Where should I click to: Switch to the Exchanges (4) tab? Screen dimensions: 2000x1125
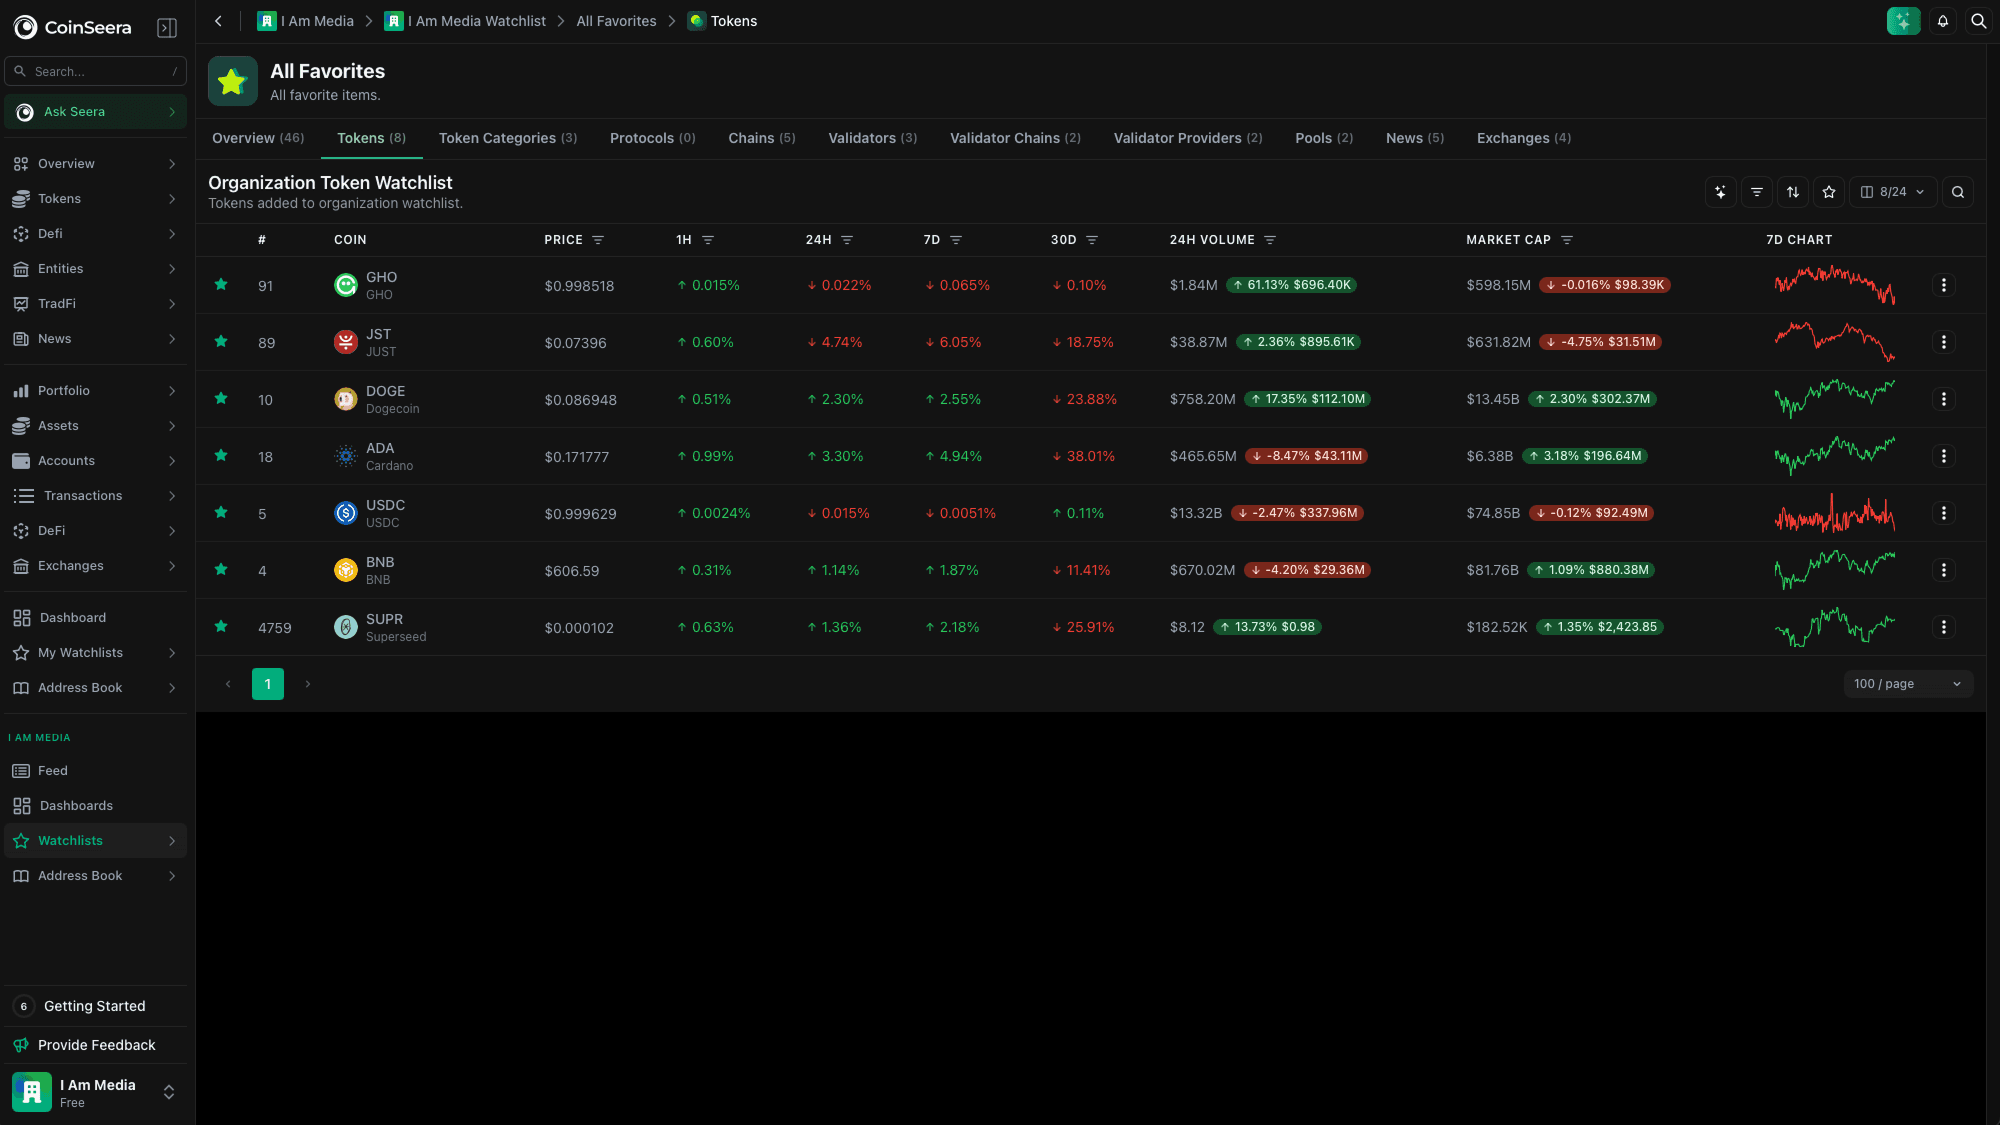pyautogui.click(x=1523, y=138)
